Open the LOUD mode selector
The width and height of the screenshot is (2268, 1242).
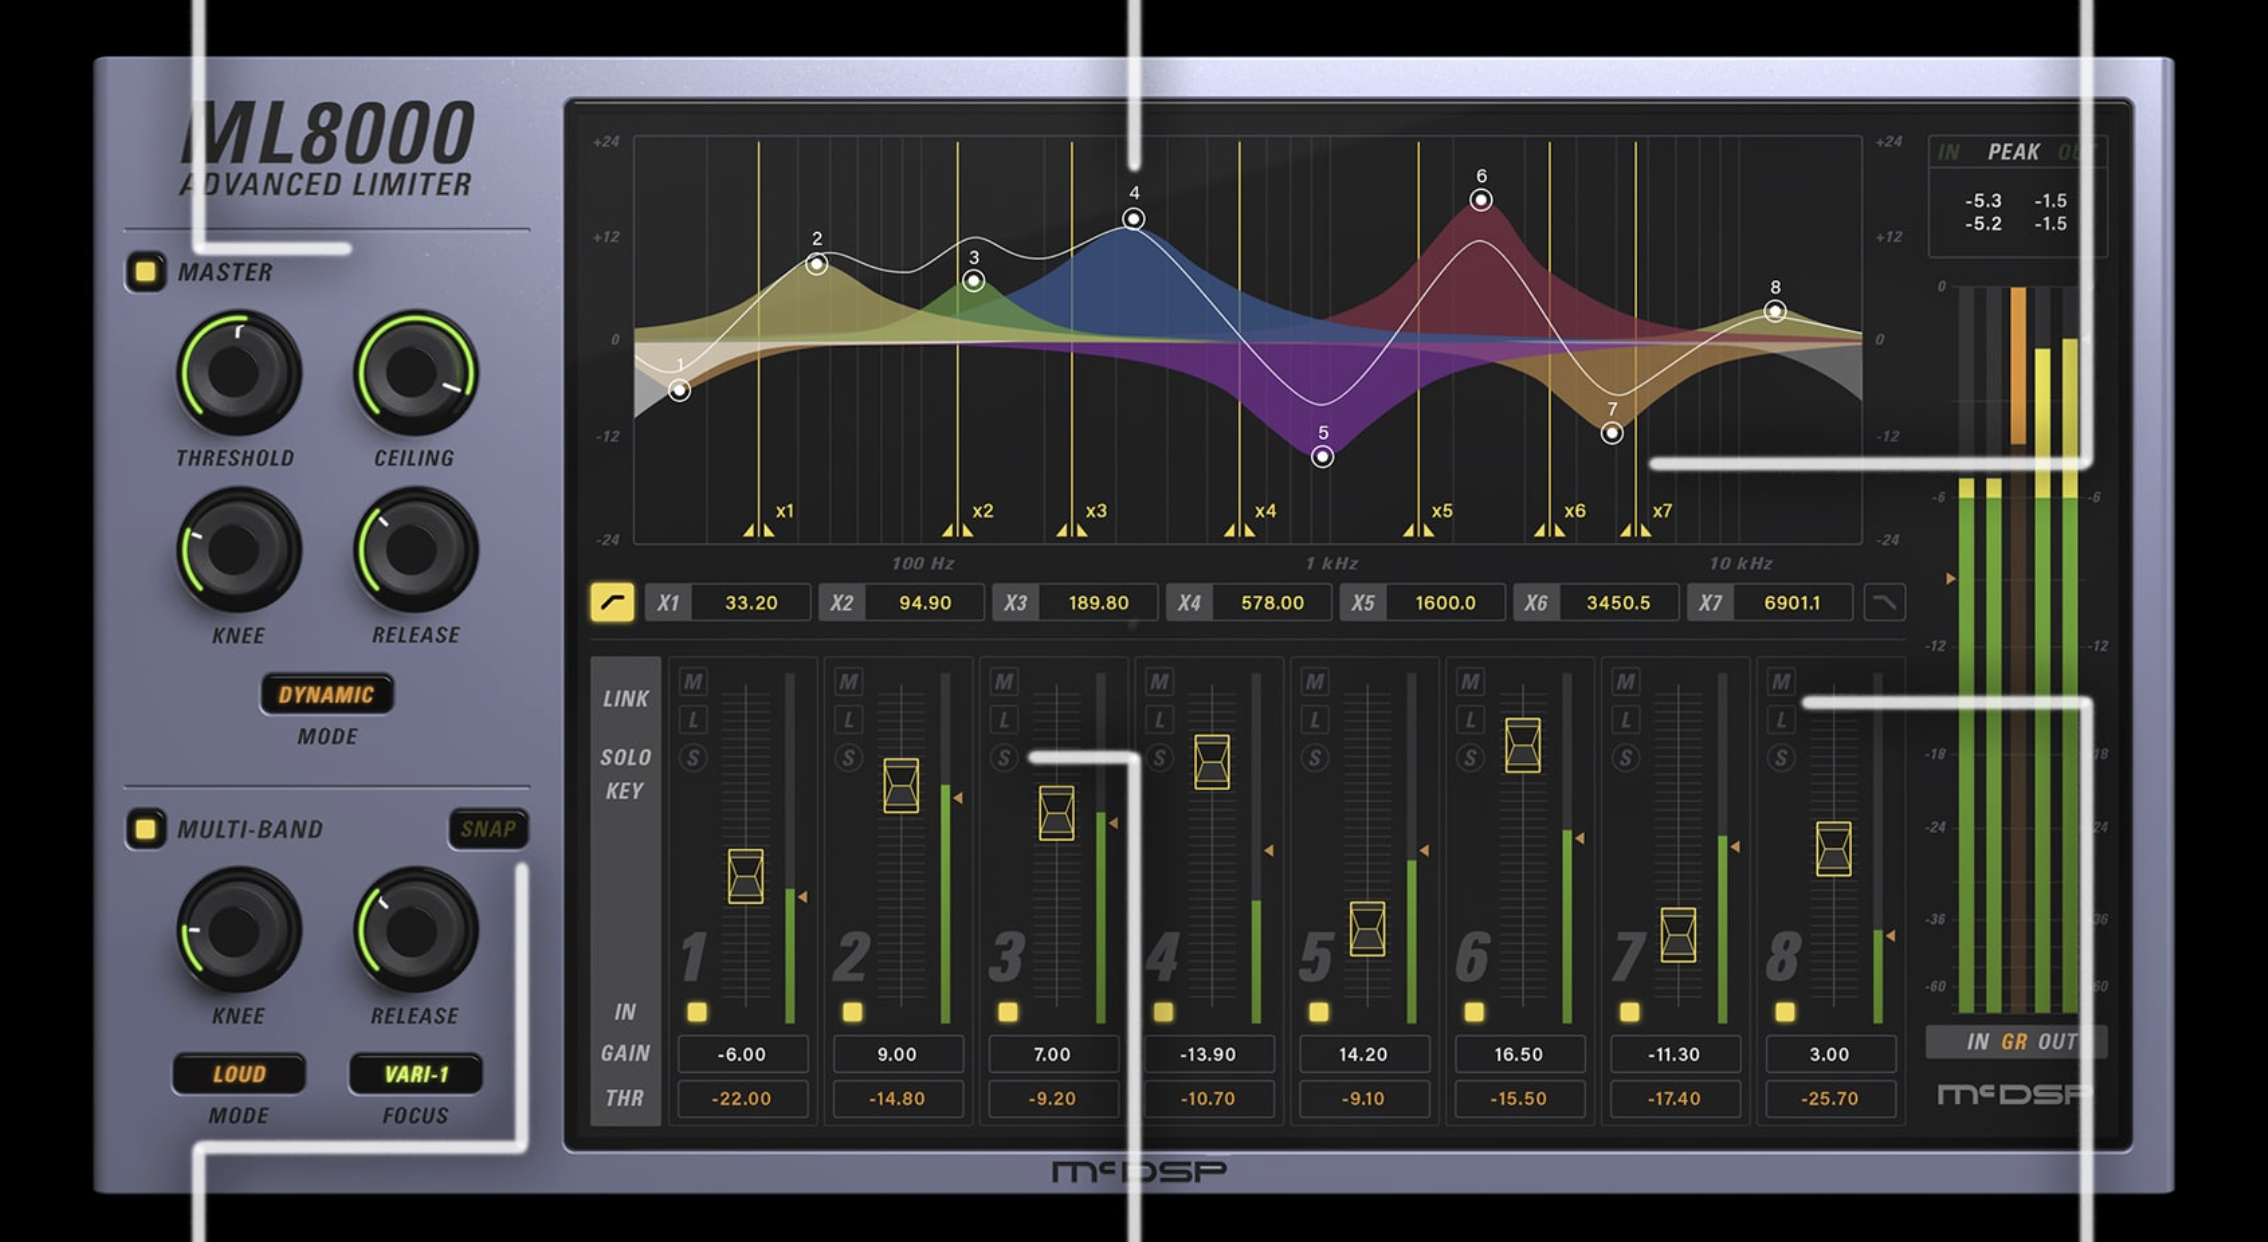(239, 1074)
